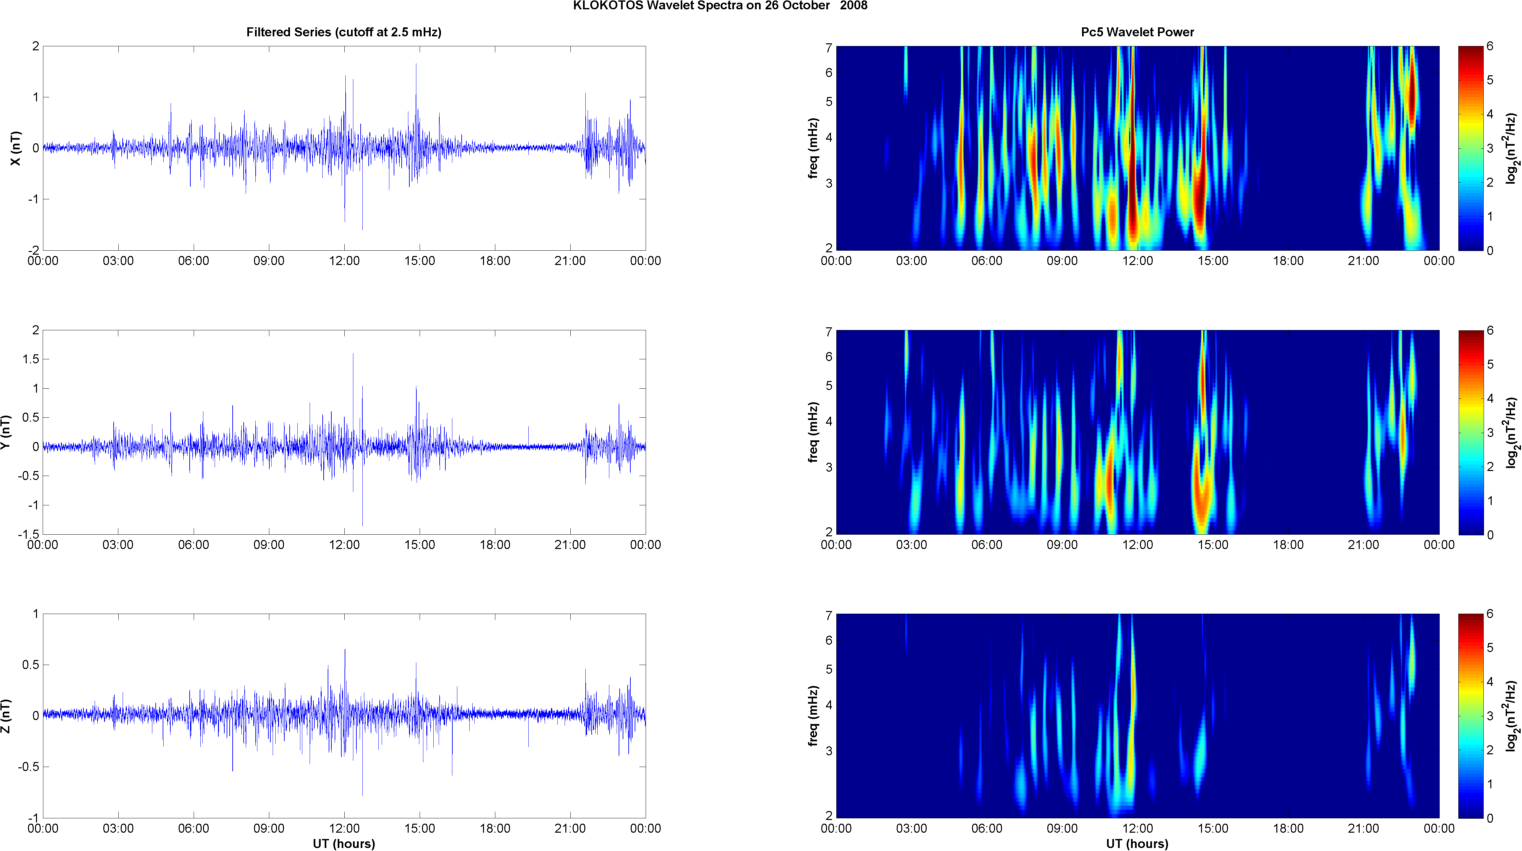1522x851 pixels.
Task: Select freq (mHz) label of middle spectrogram
Action: 813,432
